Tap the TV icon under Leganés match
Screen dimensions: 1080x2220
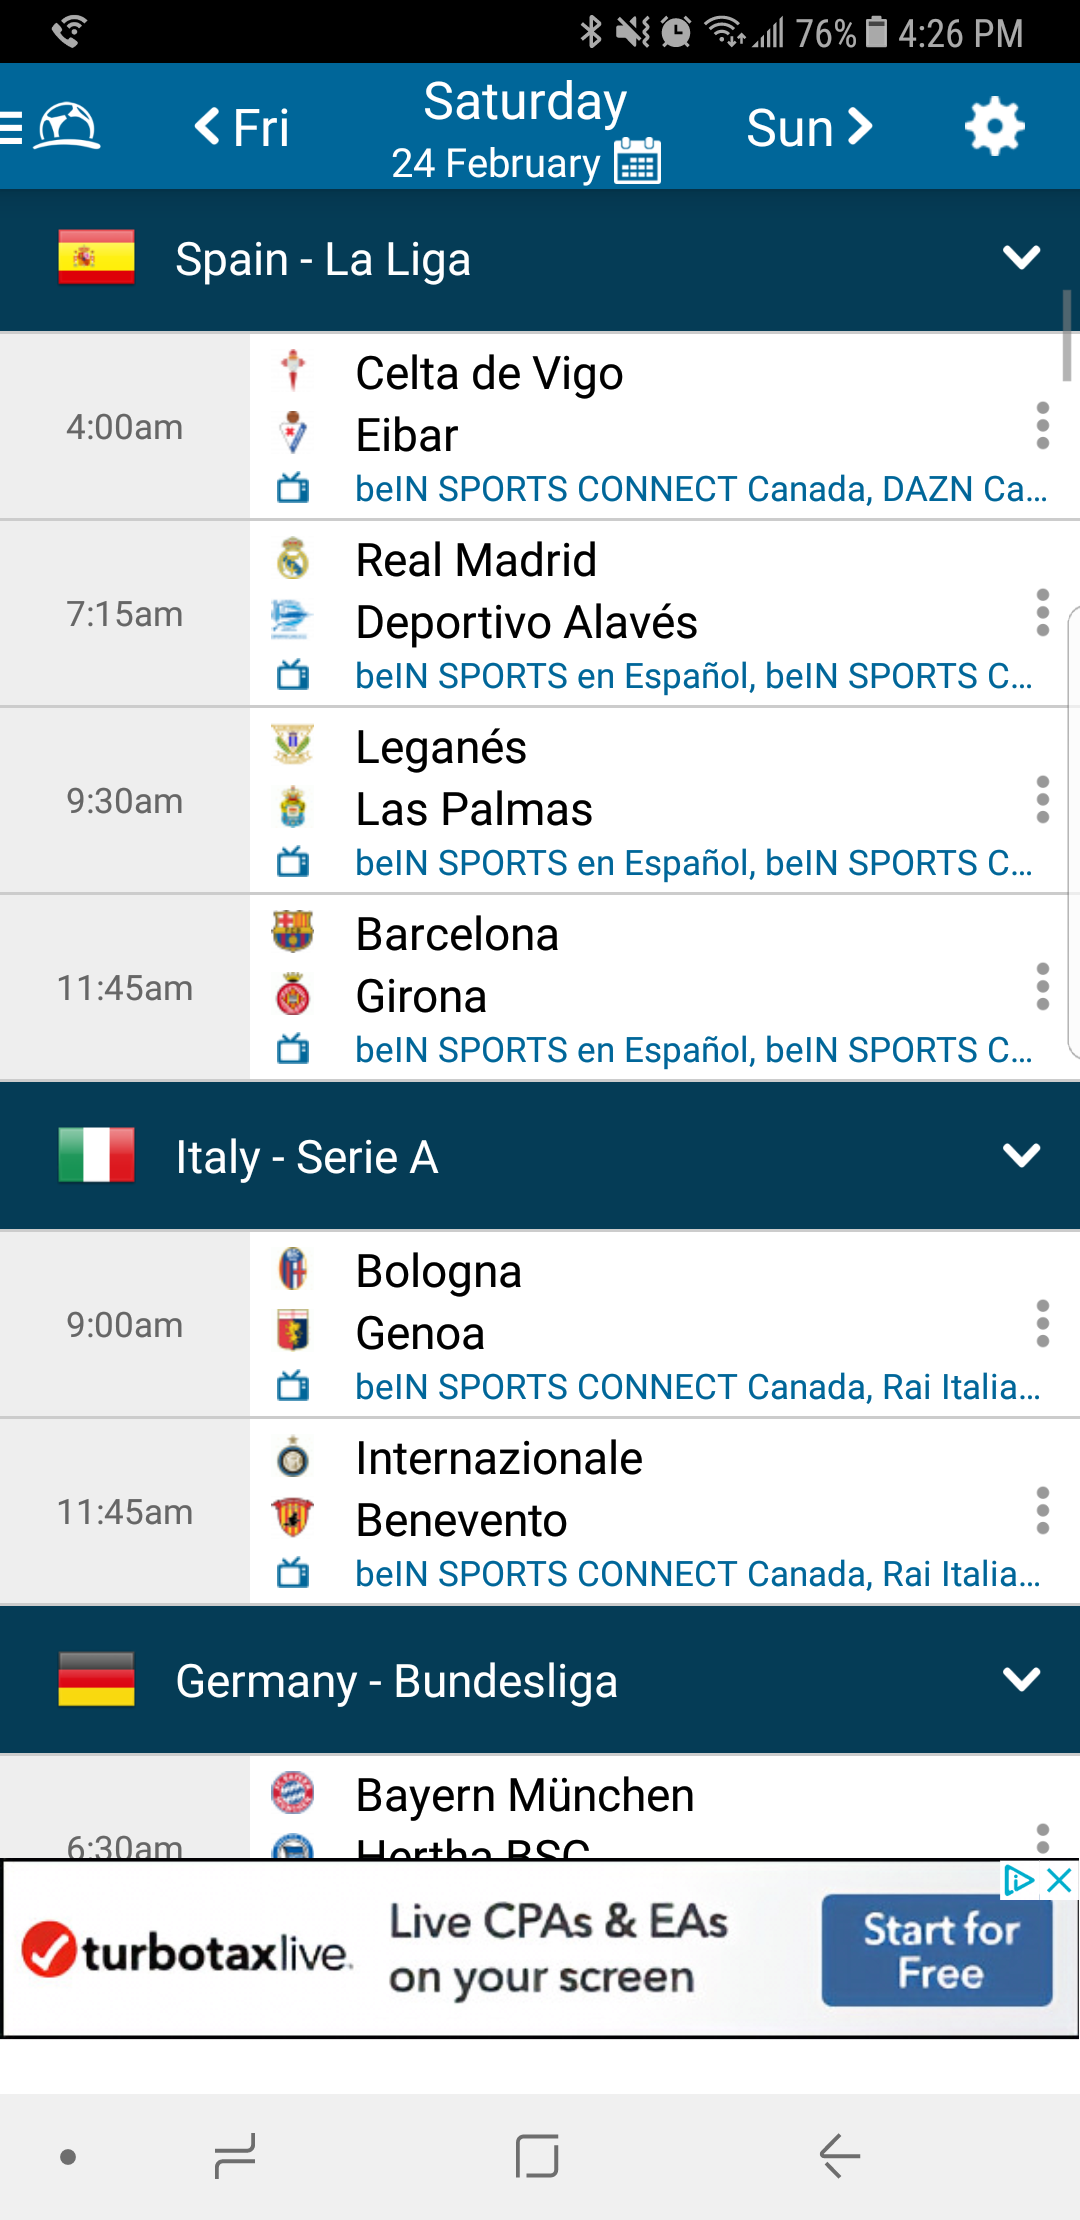[293, 863]
